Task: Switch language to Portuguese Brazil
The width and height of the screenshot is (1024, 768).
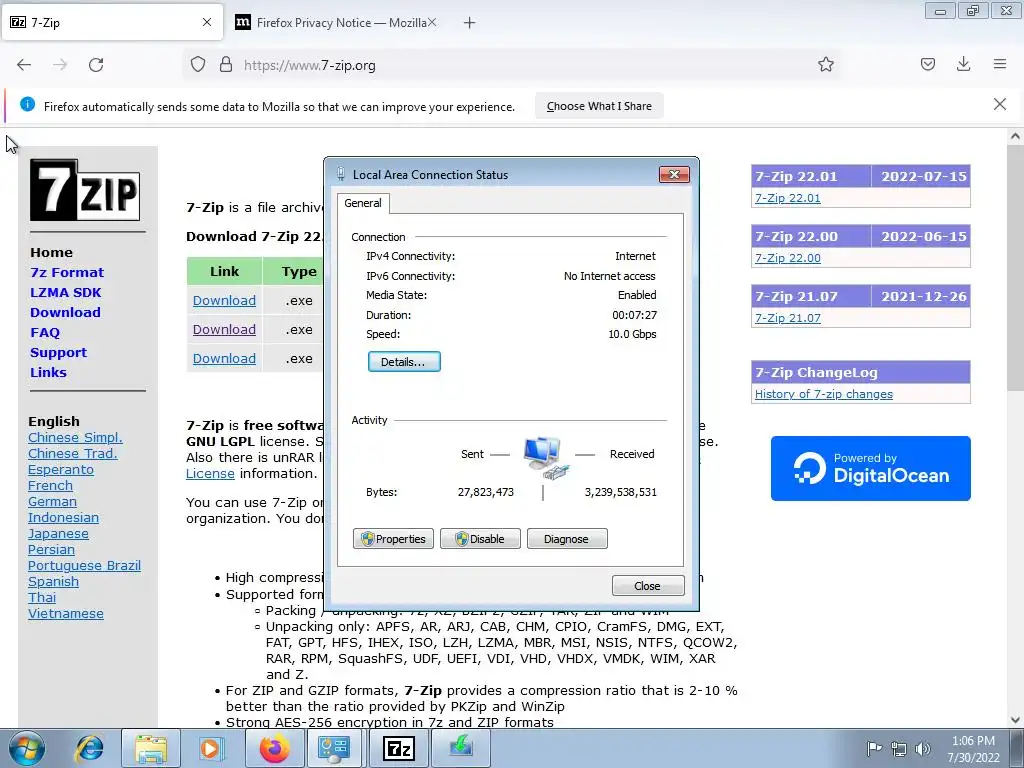Action: click(x=84, y=566)
